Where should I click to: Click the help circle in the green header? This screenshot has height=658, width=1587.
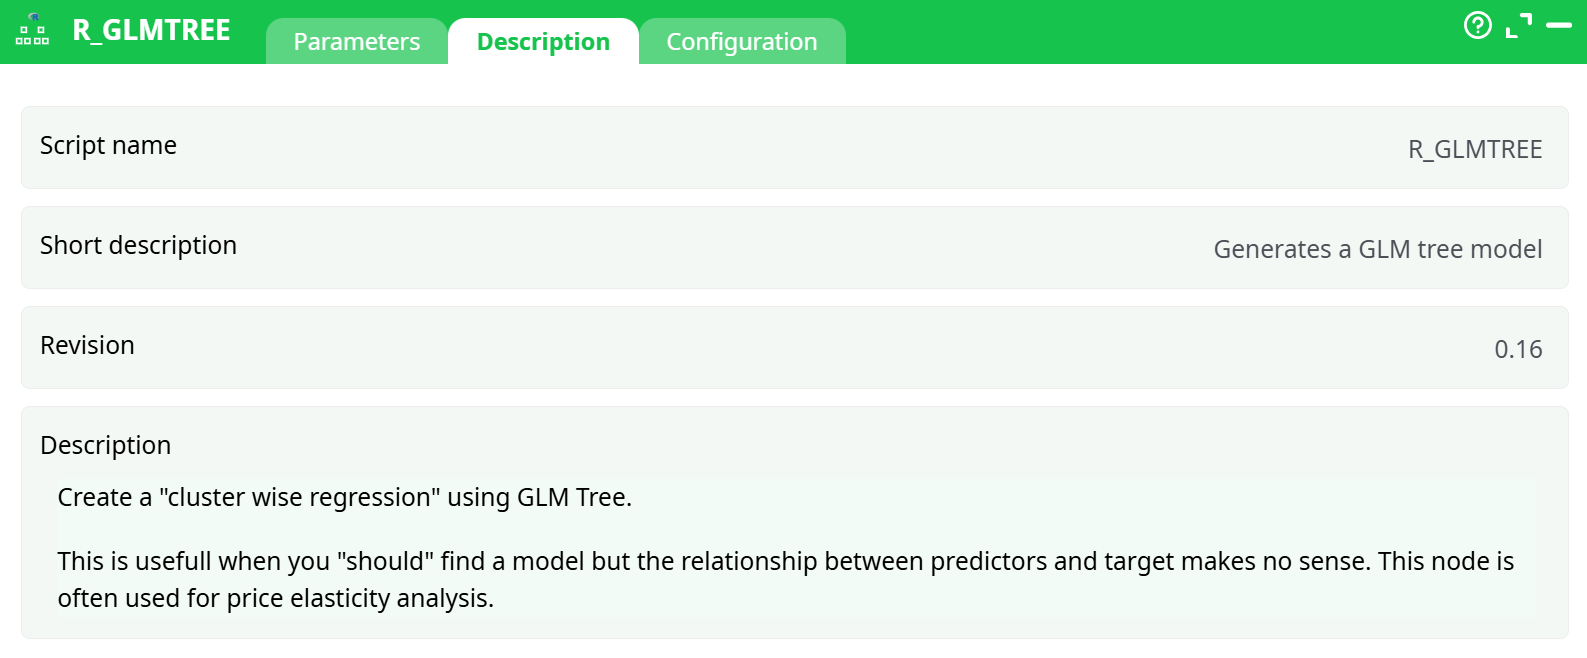[1477, 26]
